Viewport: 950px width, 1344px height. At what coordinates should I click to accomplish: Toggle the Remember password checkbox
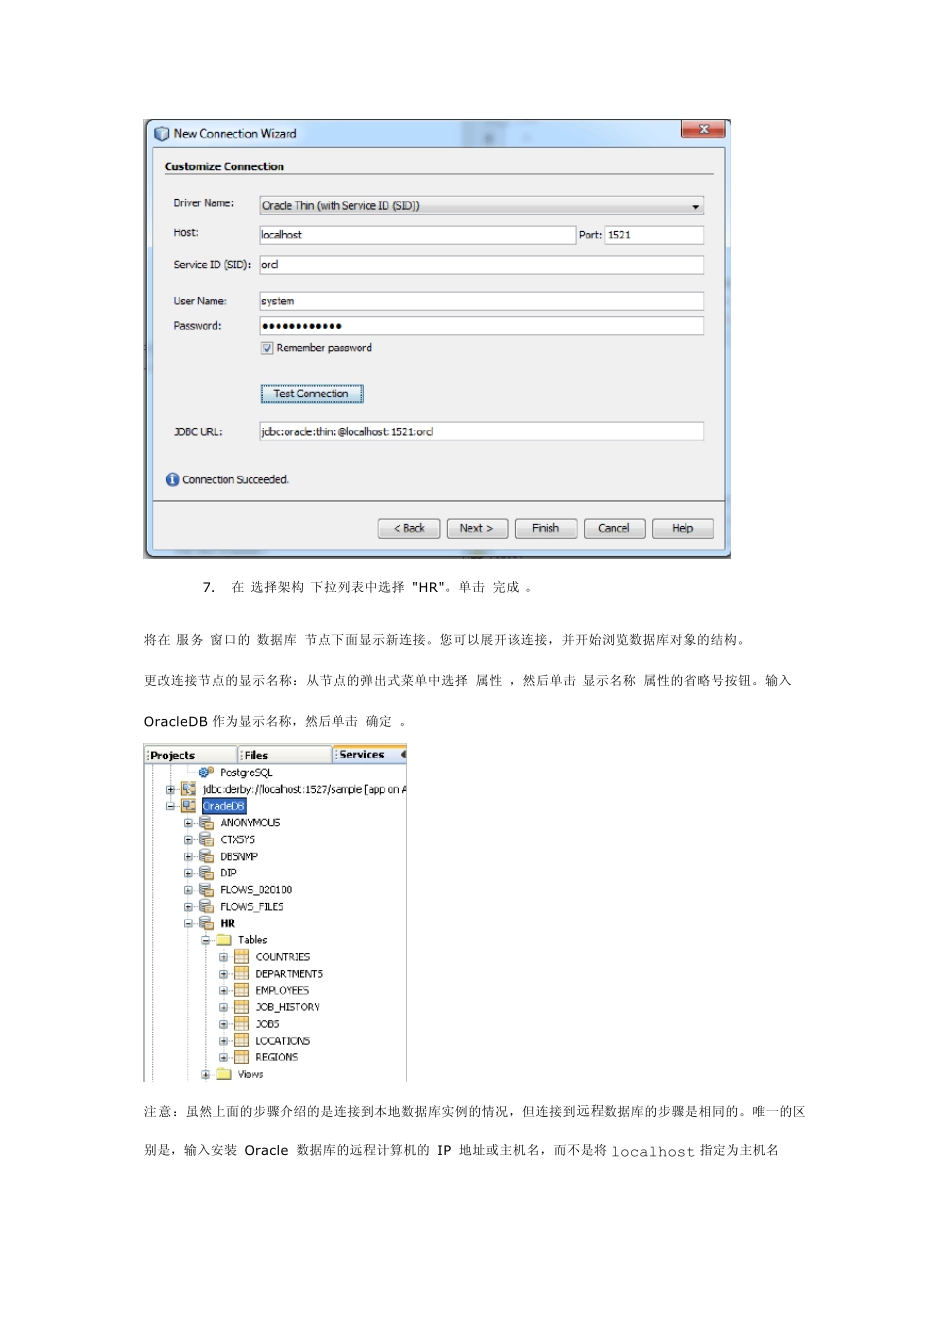(267, 348)
